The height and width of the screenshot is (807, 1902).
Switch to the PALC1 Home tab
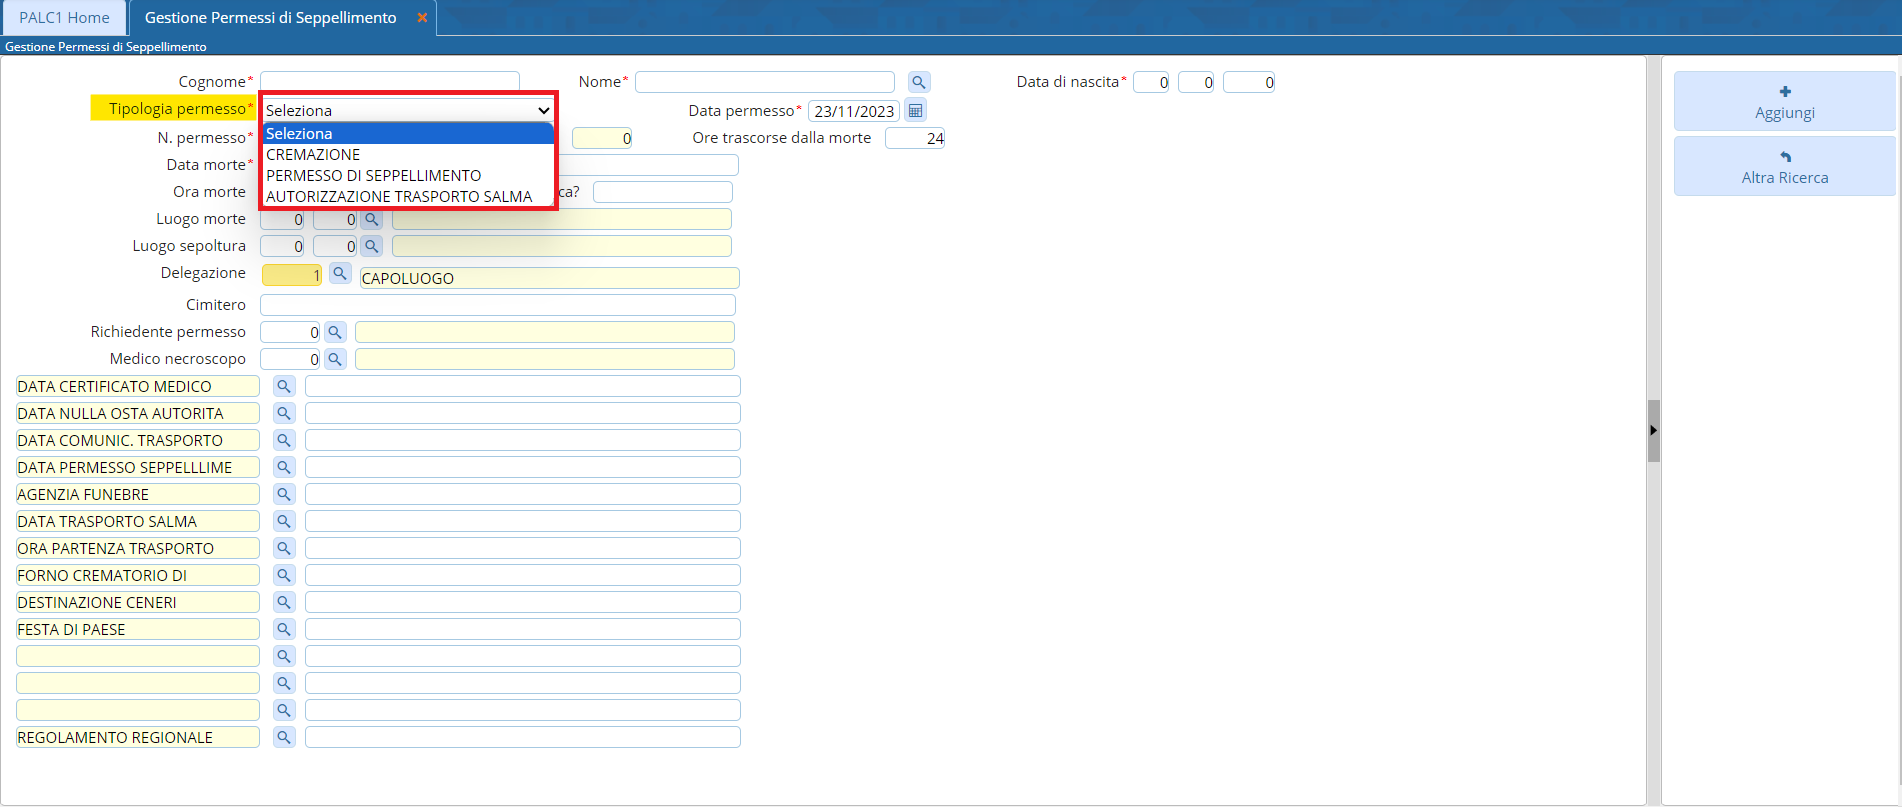coord(64,18)
